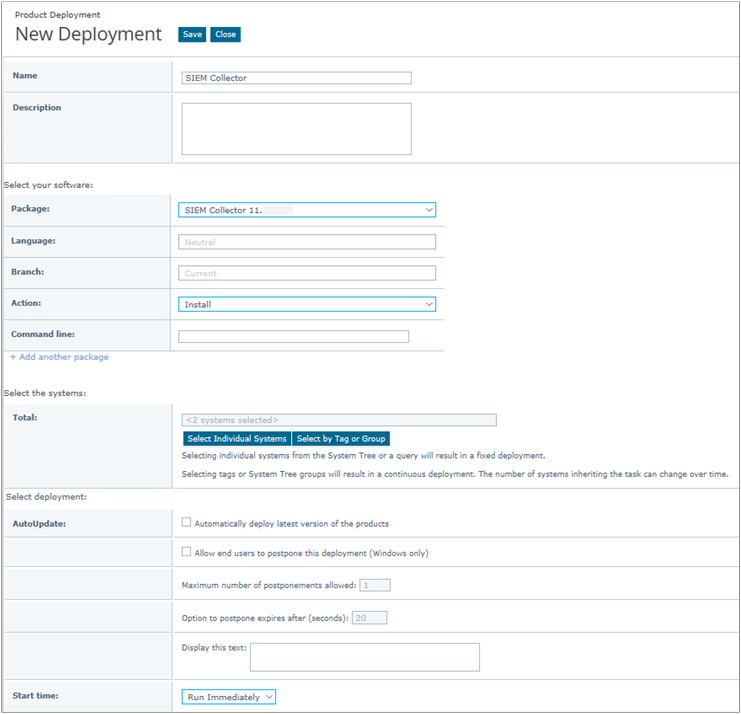This screenshot has width=741, height=714.
Task: Click the Select your software label
Action: coord(48,185)
